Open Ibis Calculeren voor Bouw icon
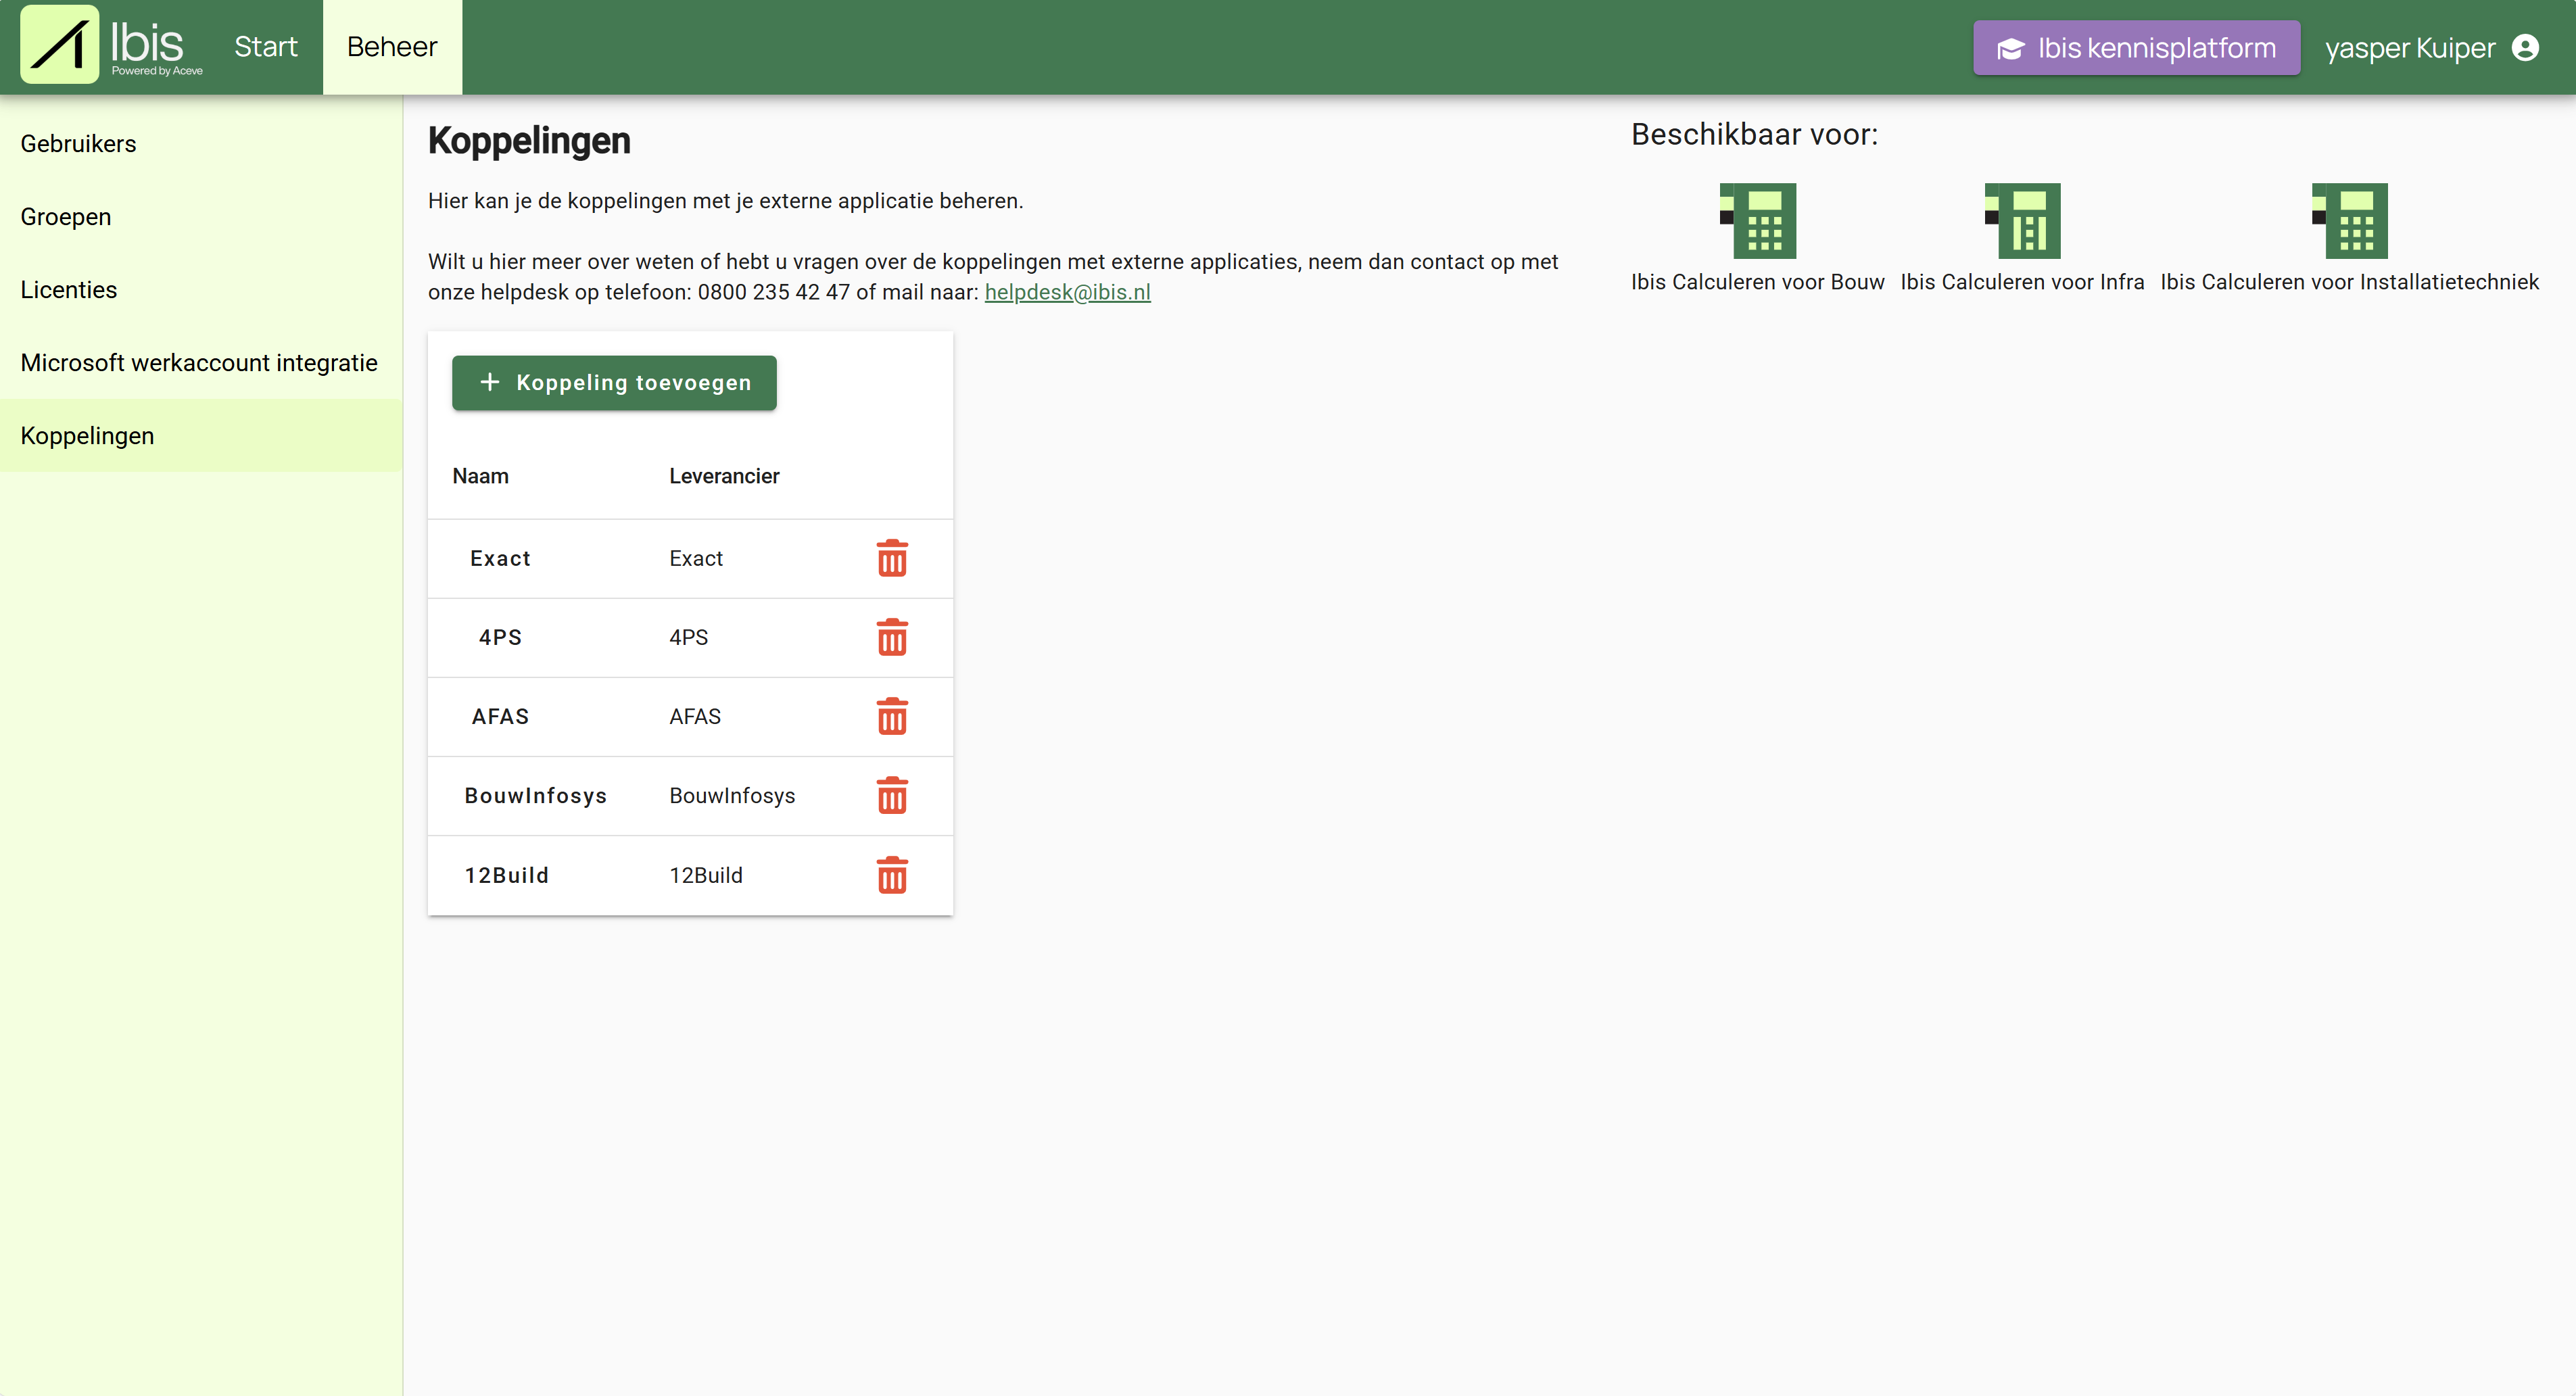 1757,220
